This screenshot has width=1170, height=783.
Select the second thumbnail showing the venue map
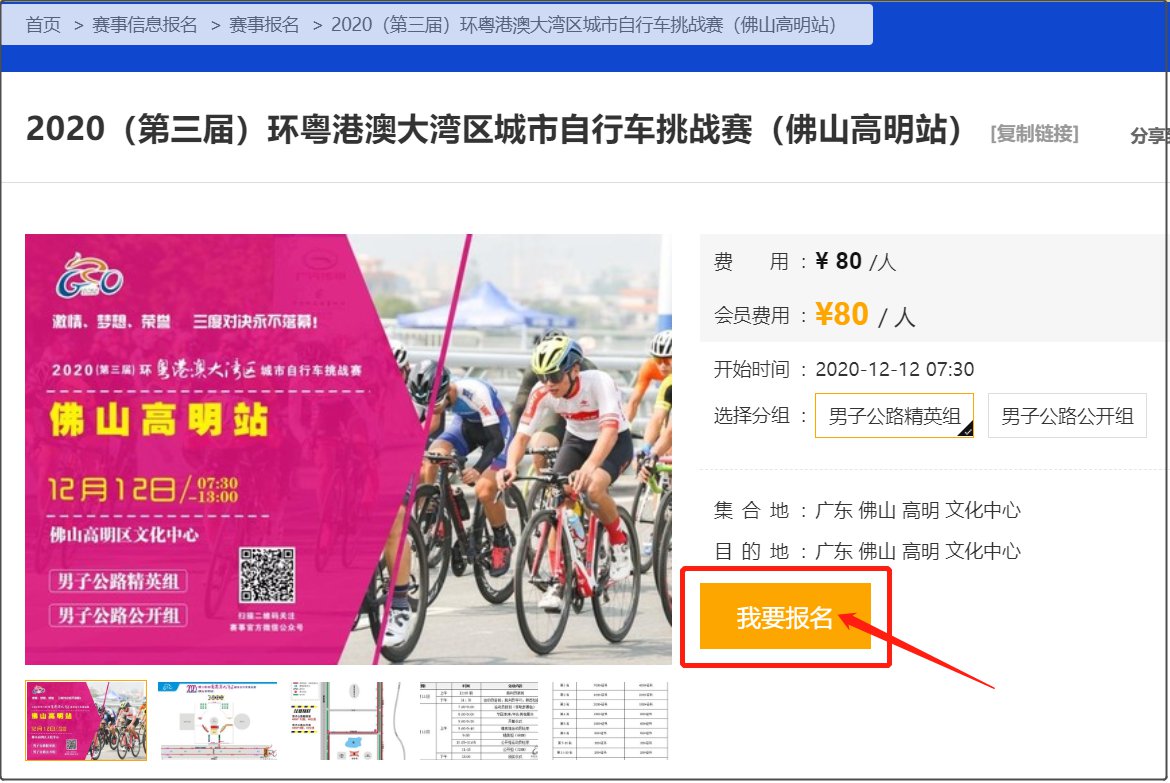[x=217, y=720]
